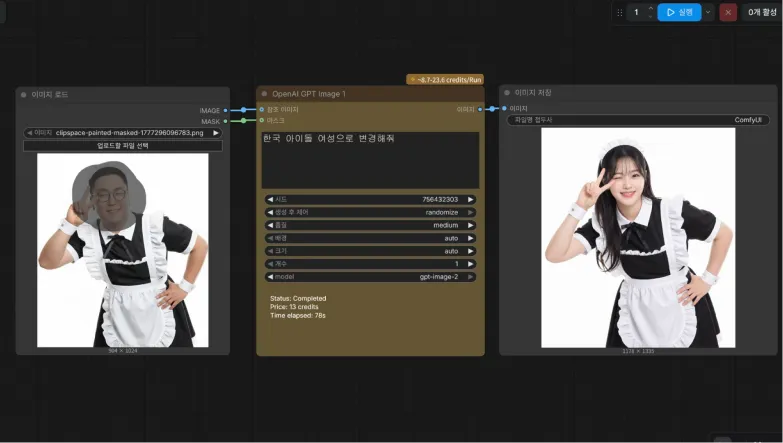Click the masked input image preview thumbnail
The width and height of the screenshot is (783, 443).
[123, 250]
